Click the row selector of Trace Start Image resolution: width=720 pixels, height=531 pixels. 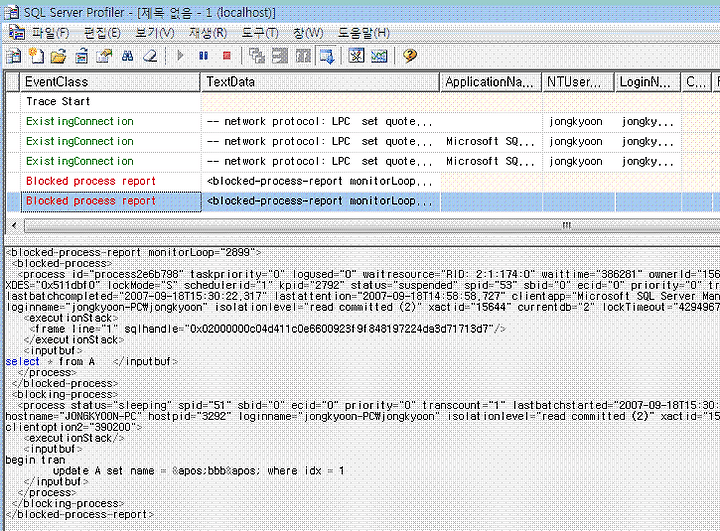[13, 102]
